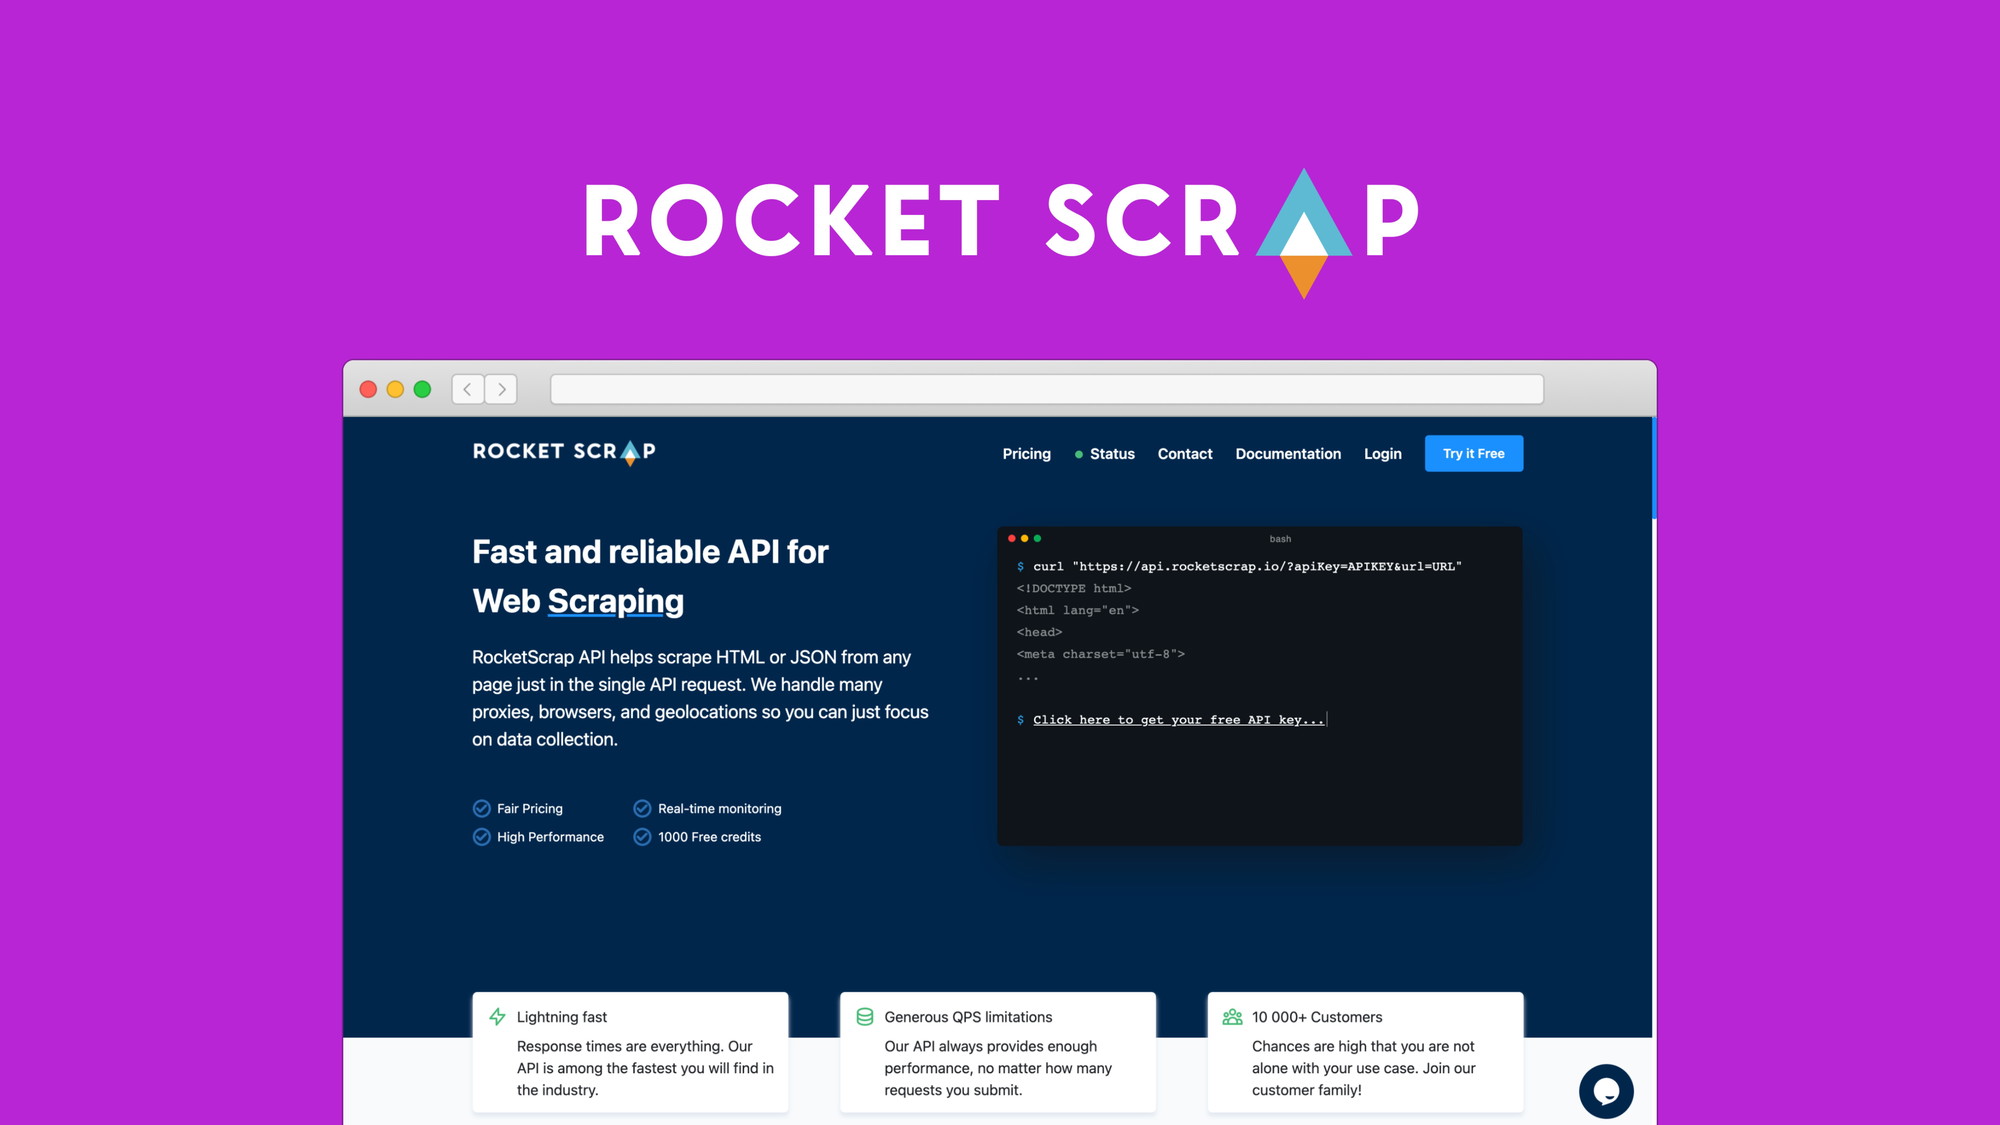Screen dimensions: 2000x1125
Task: Open the Pricing menu item
Action: [x=1026, y=452]
